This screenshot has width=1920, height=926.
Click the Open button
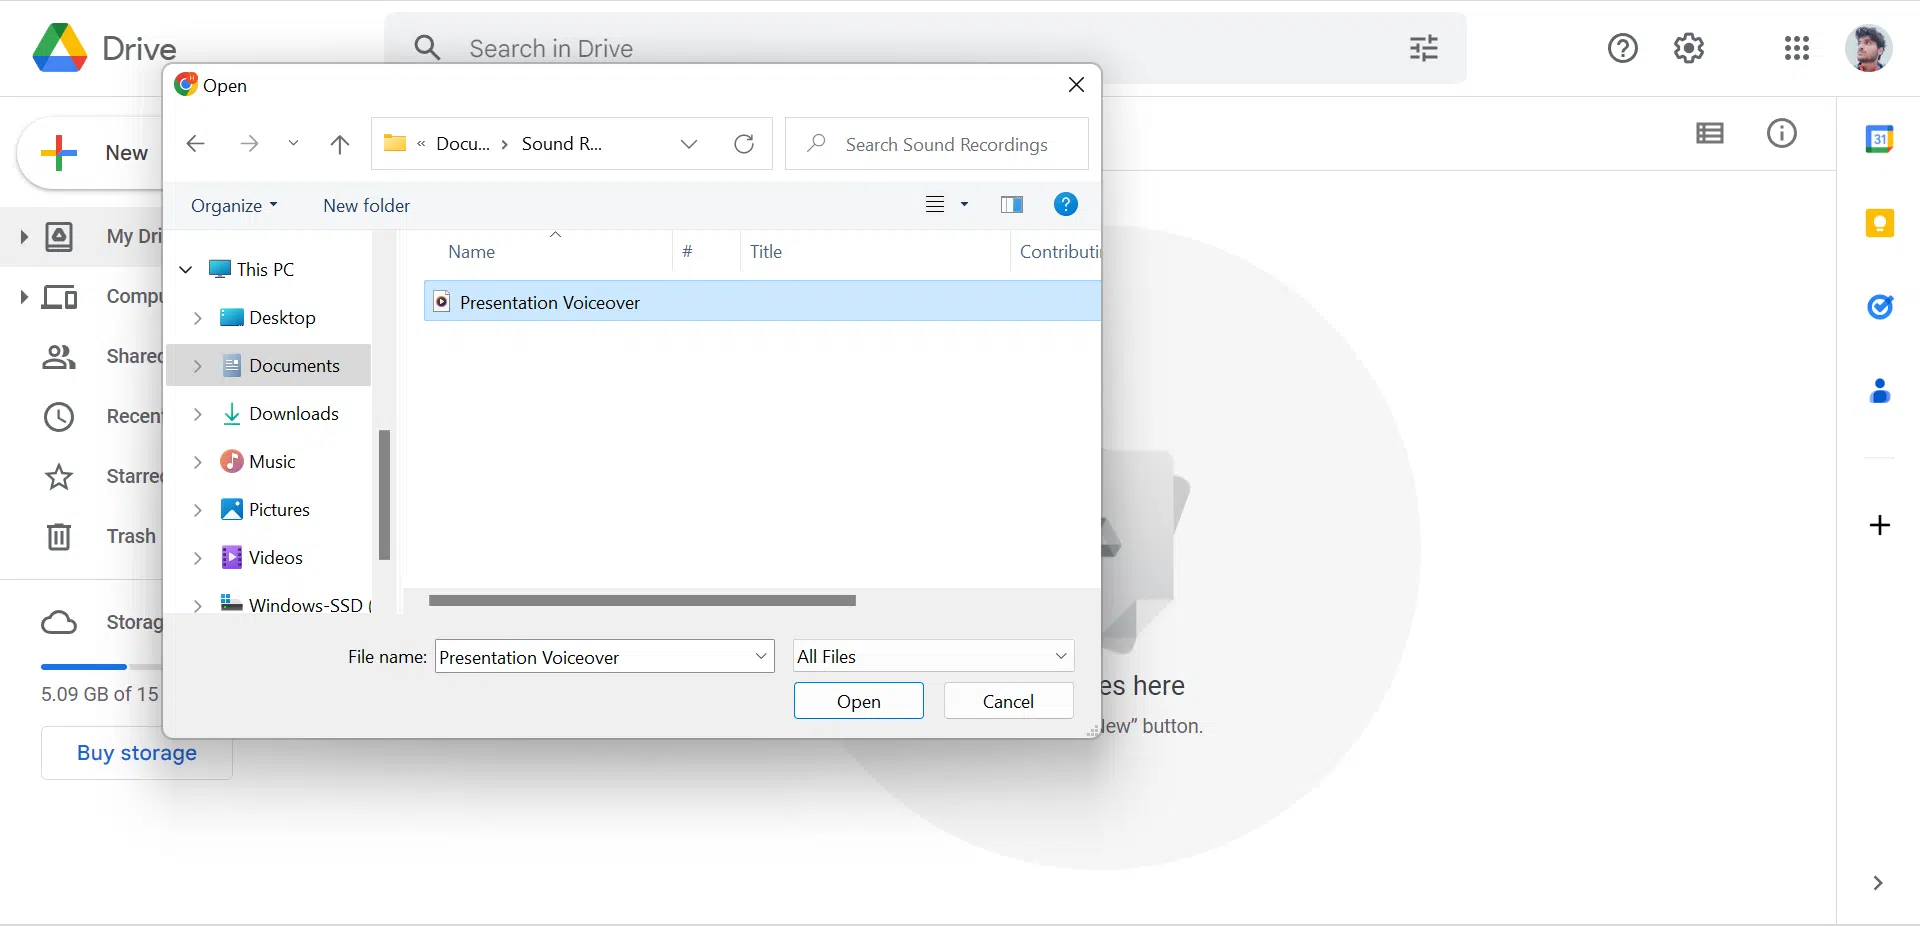click(x=858, y=701)
